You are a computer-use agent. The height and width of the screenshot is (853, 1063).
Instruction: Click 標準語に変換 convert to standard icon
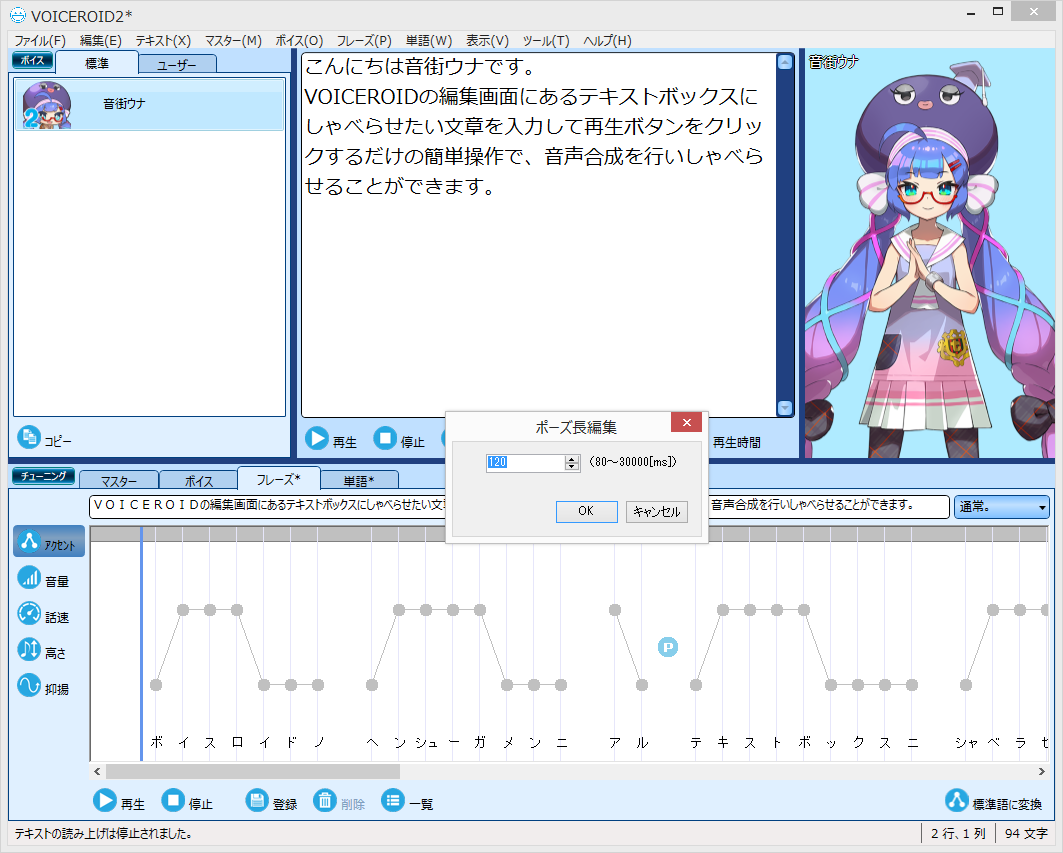(956, 801)
